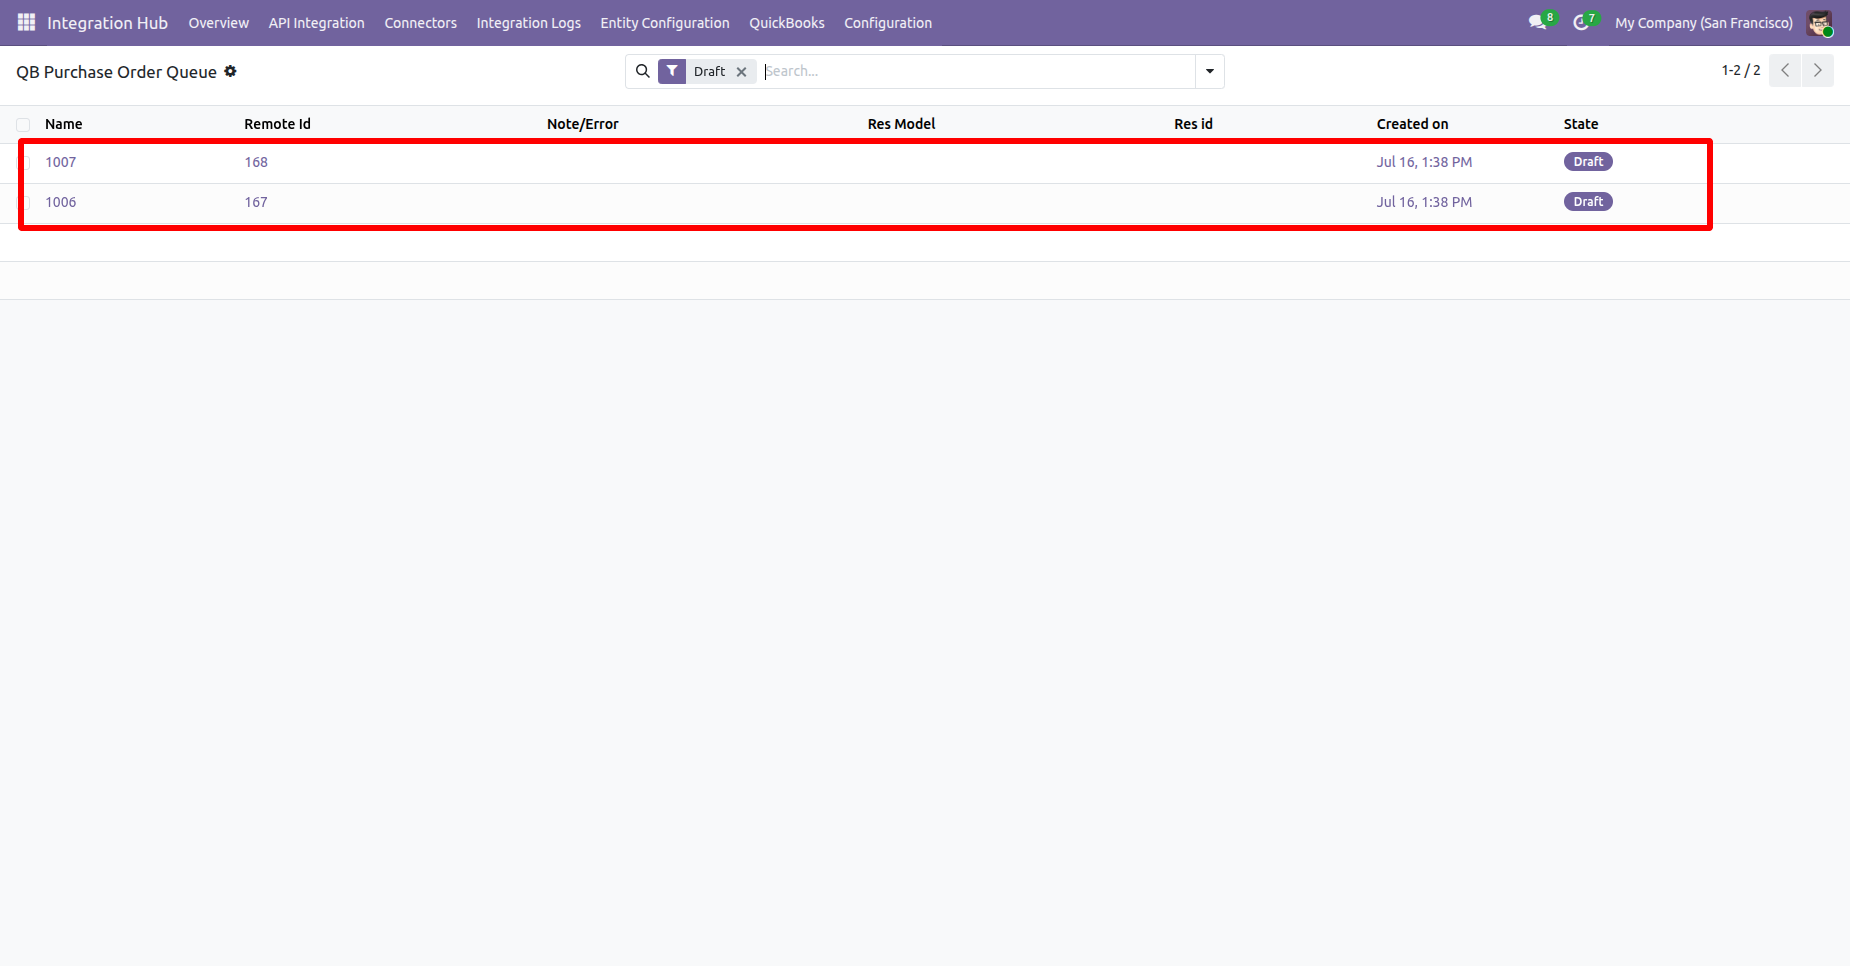Open the record named 1007
Screen dimensions: 1850x966
(61, 162)
